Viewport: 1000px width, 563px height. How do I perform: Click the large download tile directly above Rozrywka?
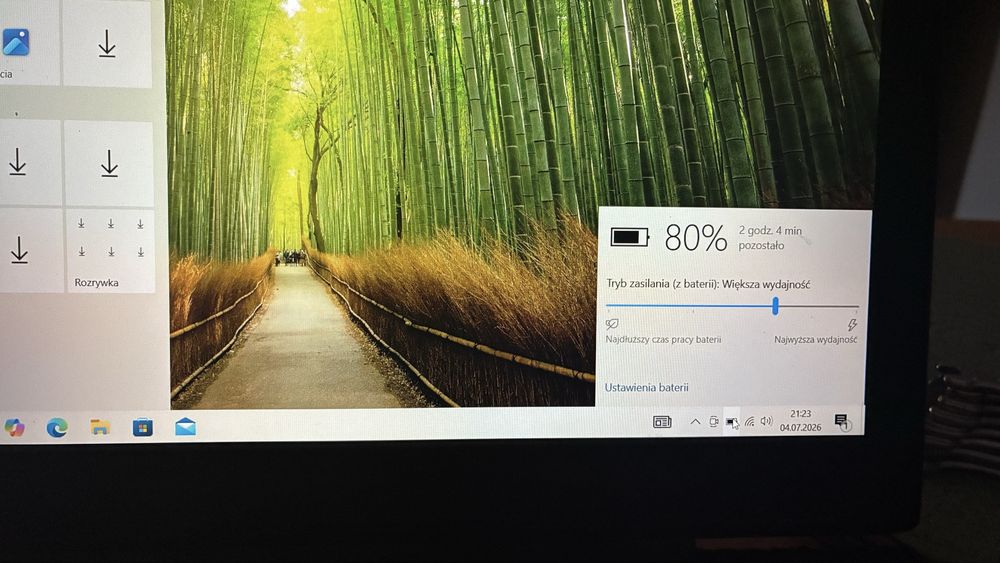pos(109,163)
